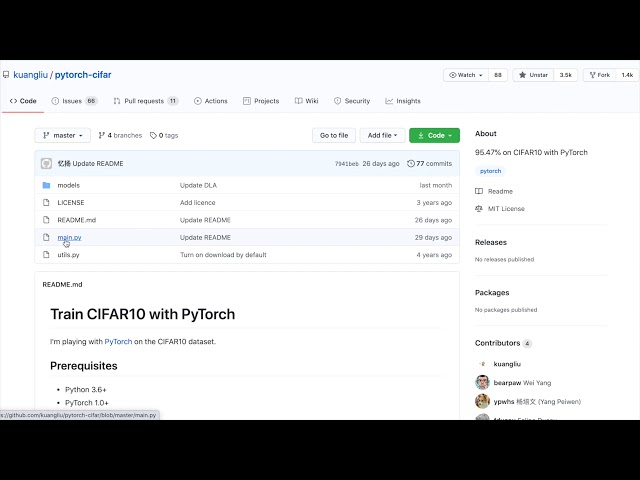Open contributor kuangliu's profile
Image resolution: width=640 pixels, height=480 pixels.
507,364
